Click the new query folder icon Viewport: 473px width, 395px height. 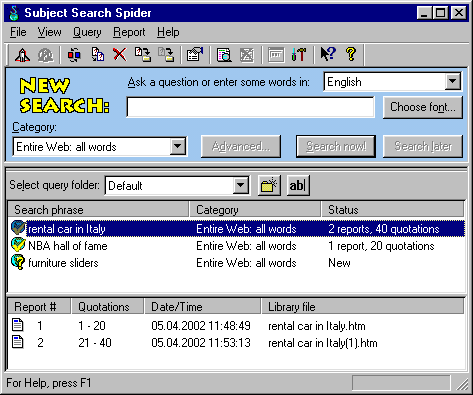coord(269,185)
